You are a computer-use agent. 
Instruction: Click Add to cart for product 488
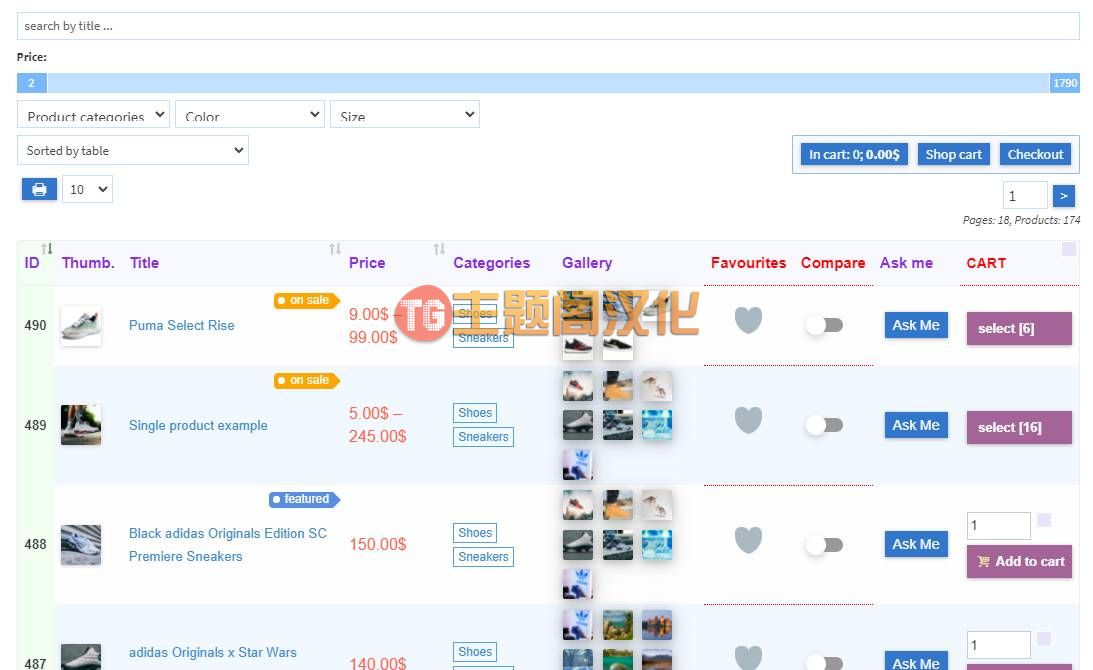click(1019, 561)
